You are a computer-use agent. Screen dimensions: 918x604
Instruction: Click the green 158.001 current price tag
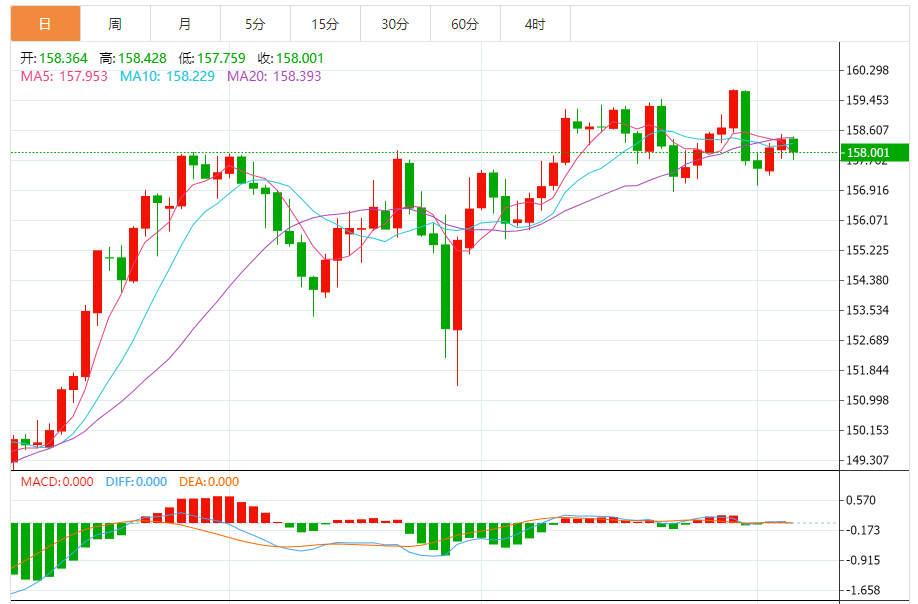click(875, 153)
